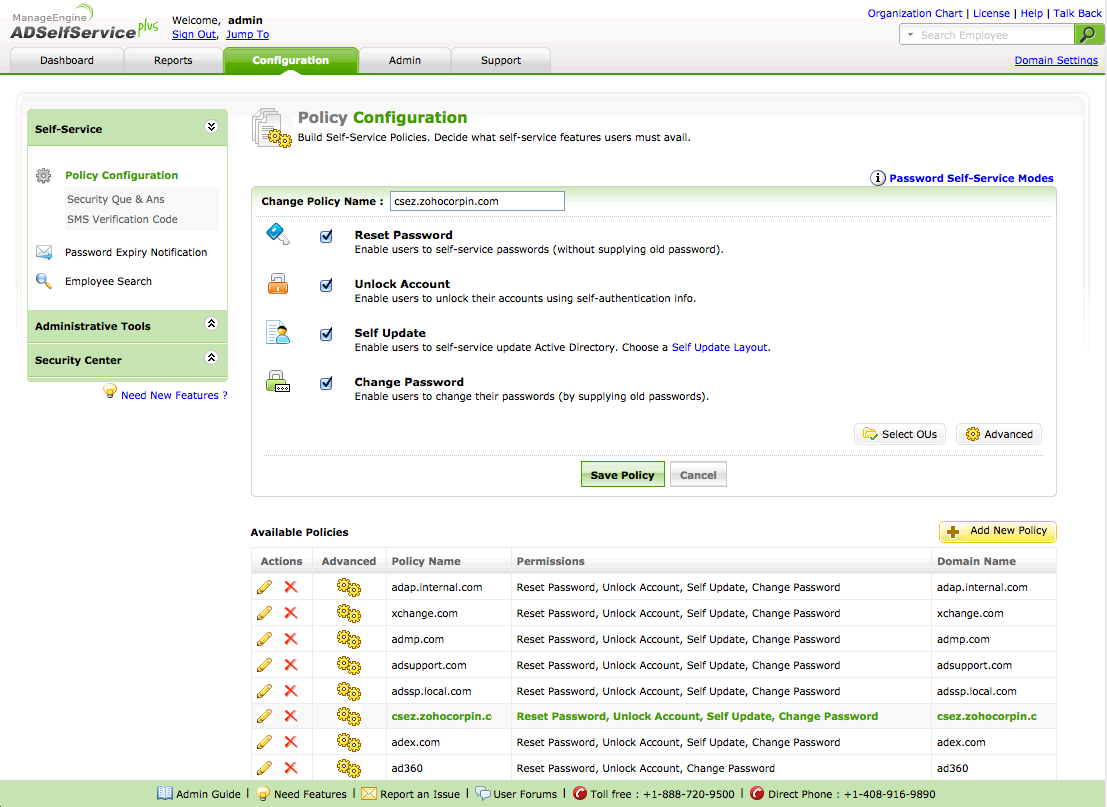The image size is (1107, 807).
Task: Remove the admp.com policy via red X
Action: click(291, 639)
